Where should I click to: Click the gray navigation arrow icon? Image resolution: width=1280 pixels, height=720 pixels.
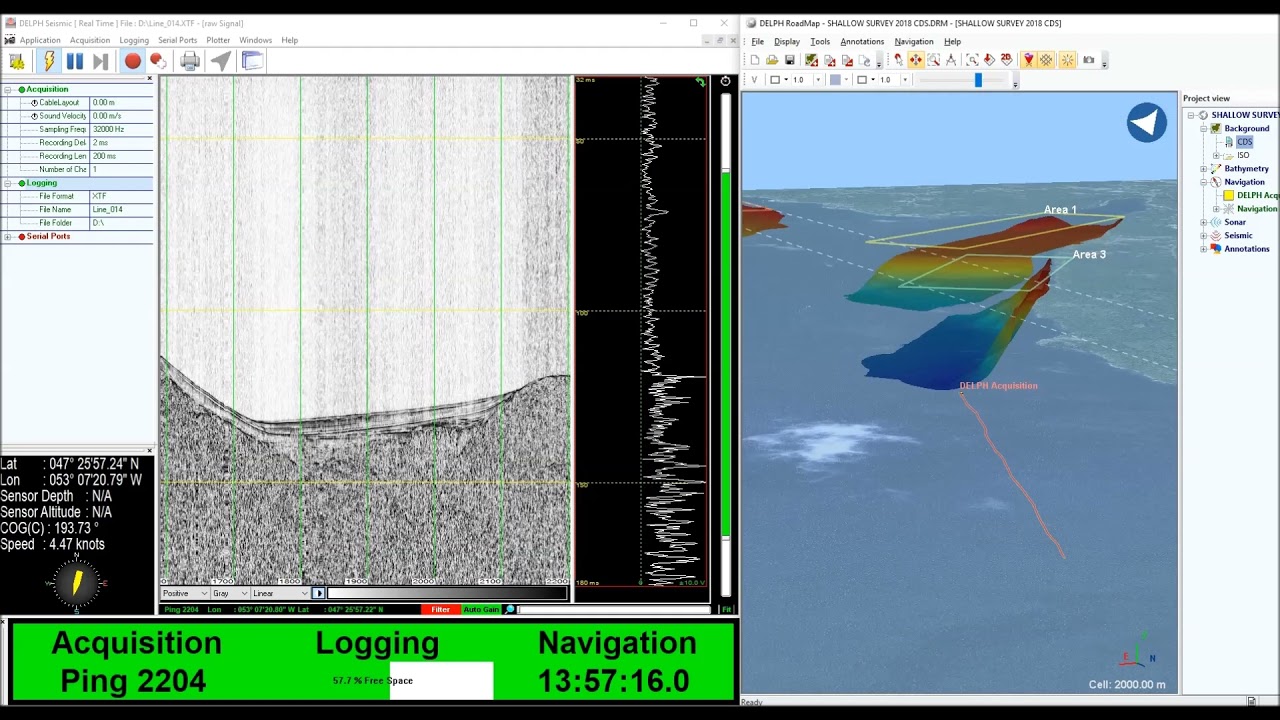tap(221, 61)
